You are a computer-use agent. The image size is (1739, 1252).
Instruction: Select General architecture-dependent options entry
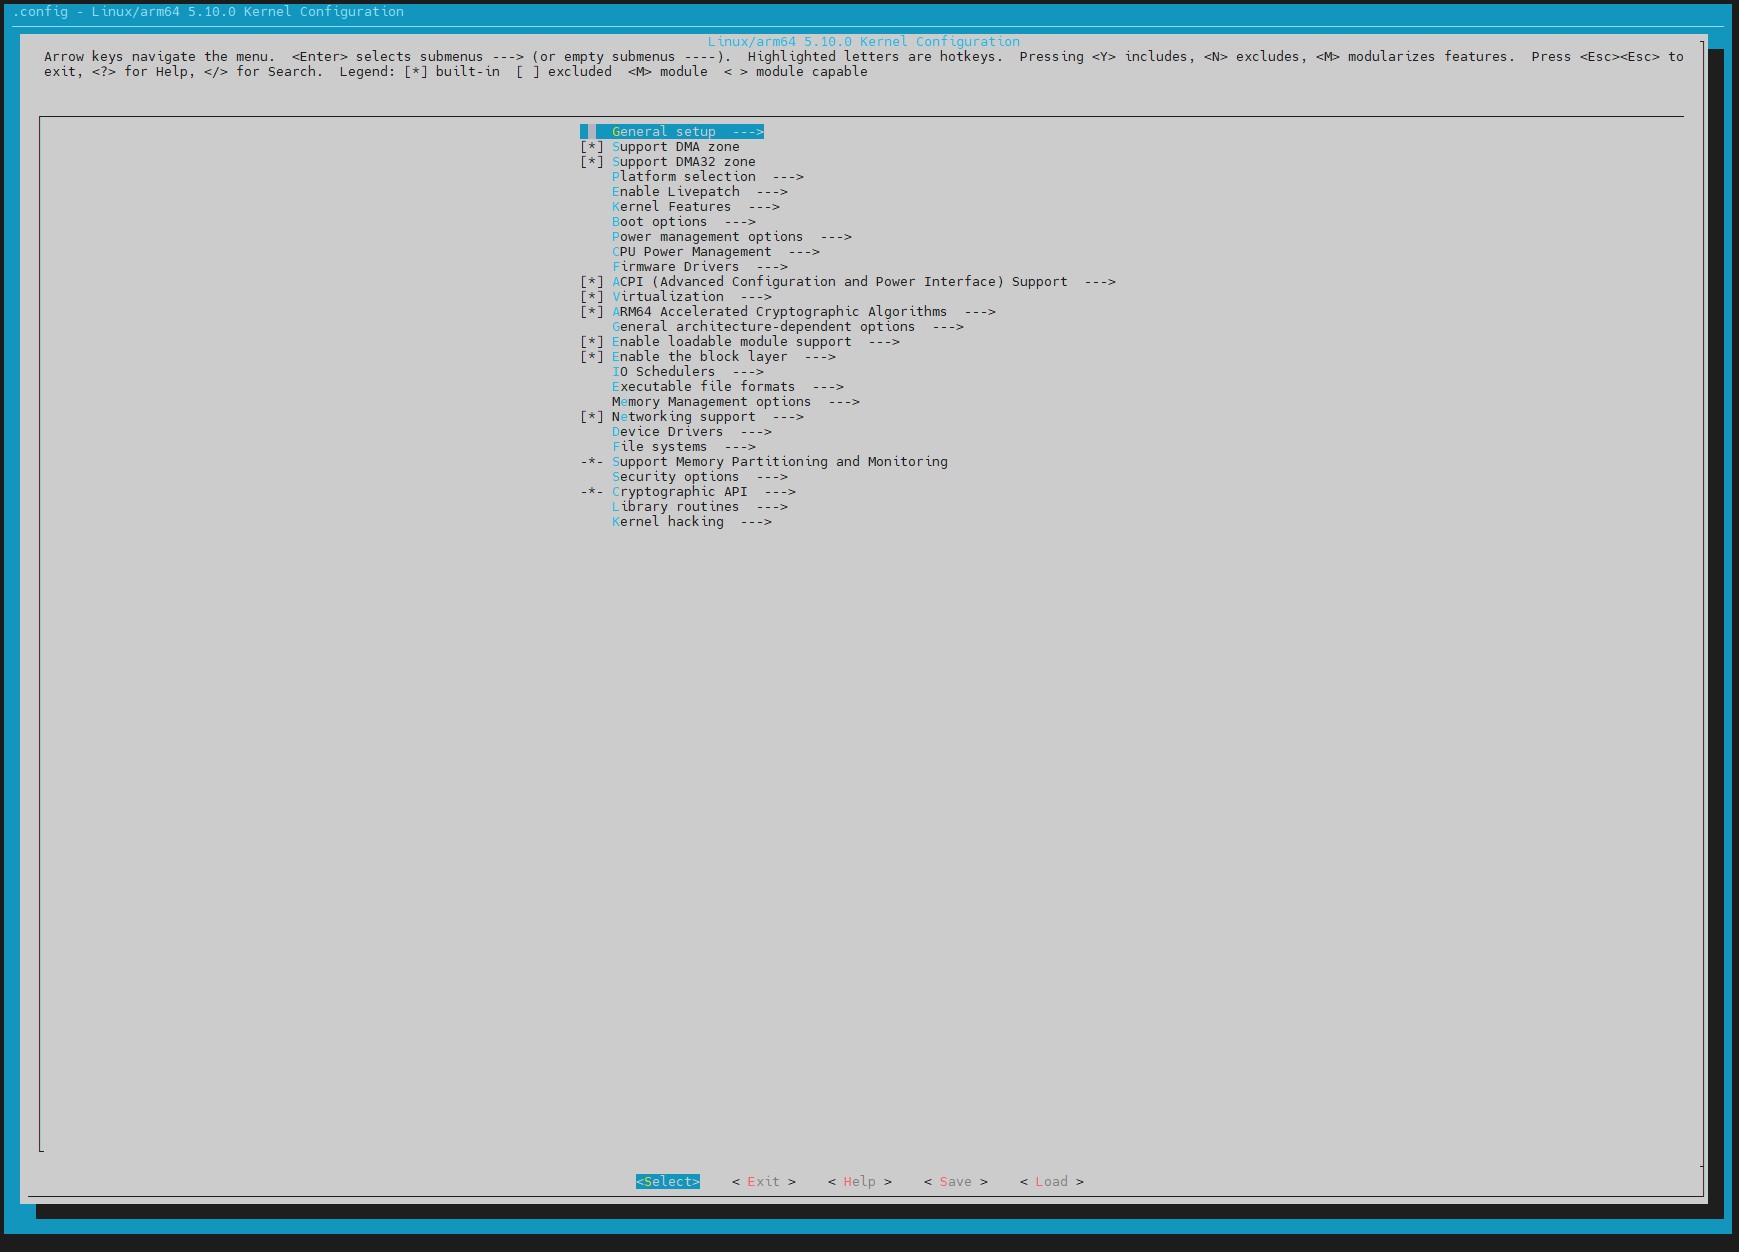pos(788,327)
